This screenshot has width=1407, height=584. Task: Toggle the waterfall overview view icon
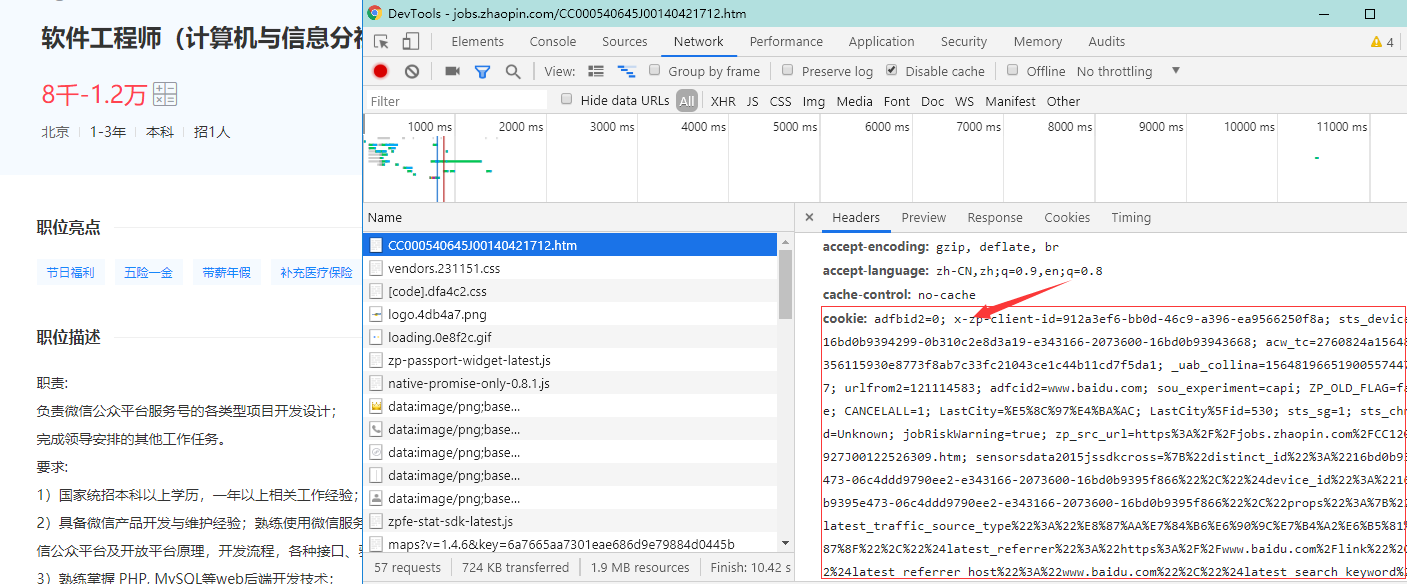pyautogui.click(x=627, y=71)
